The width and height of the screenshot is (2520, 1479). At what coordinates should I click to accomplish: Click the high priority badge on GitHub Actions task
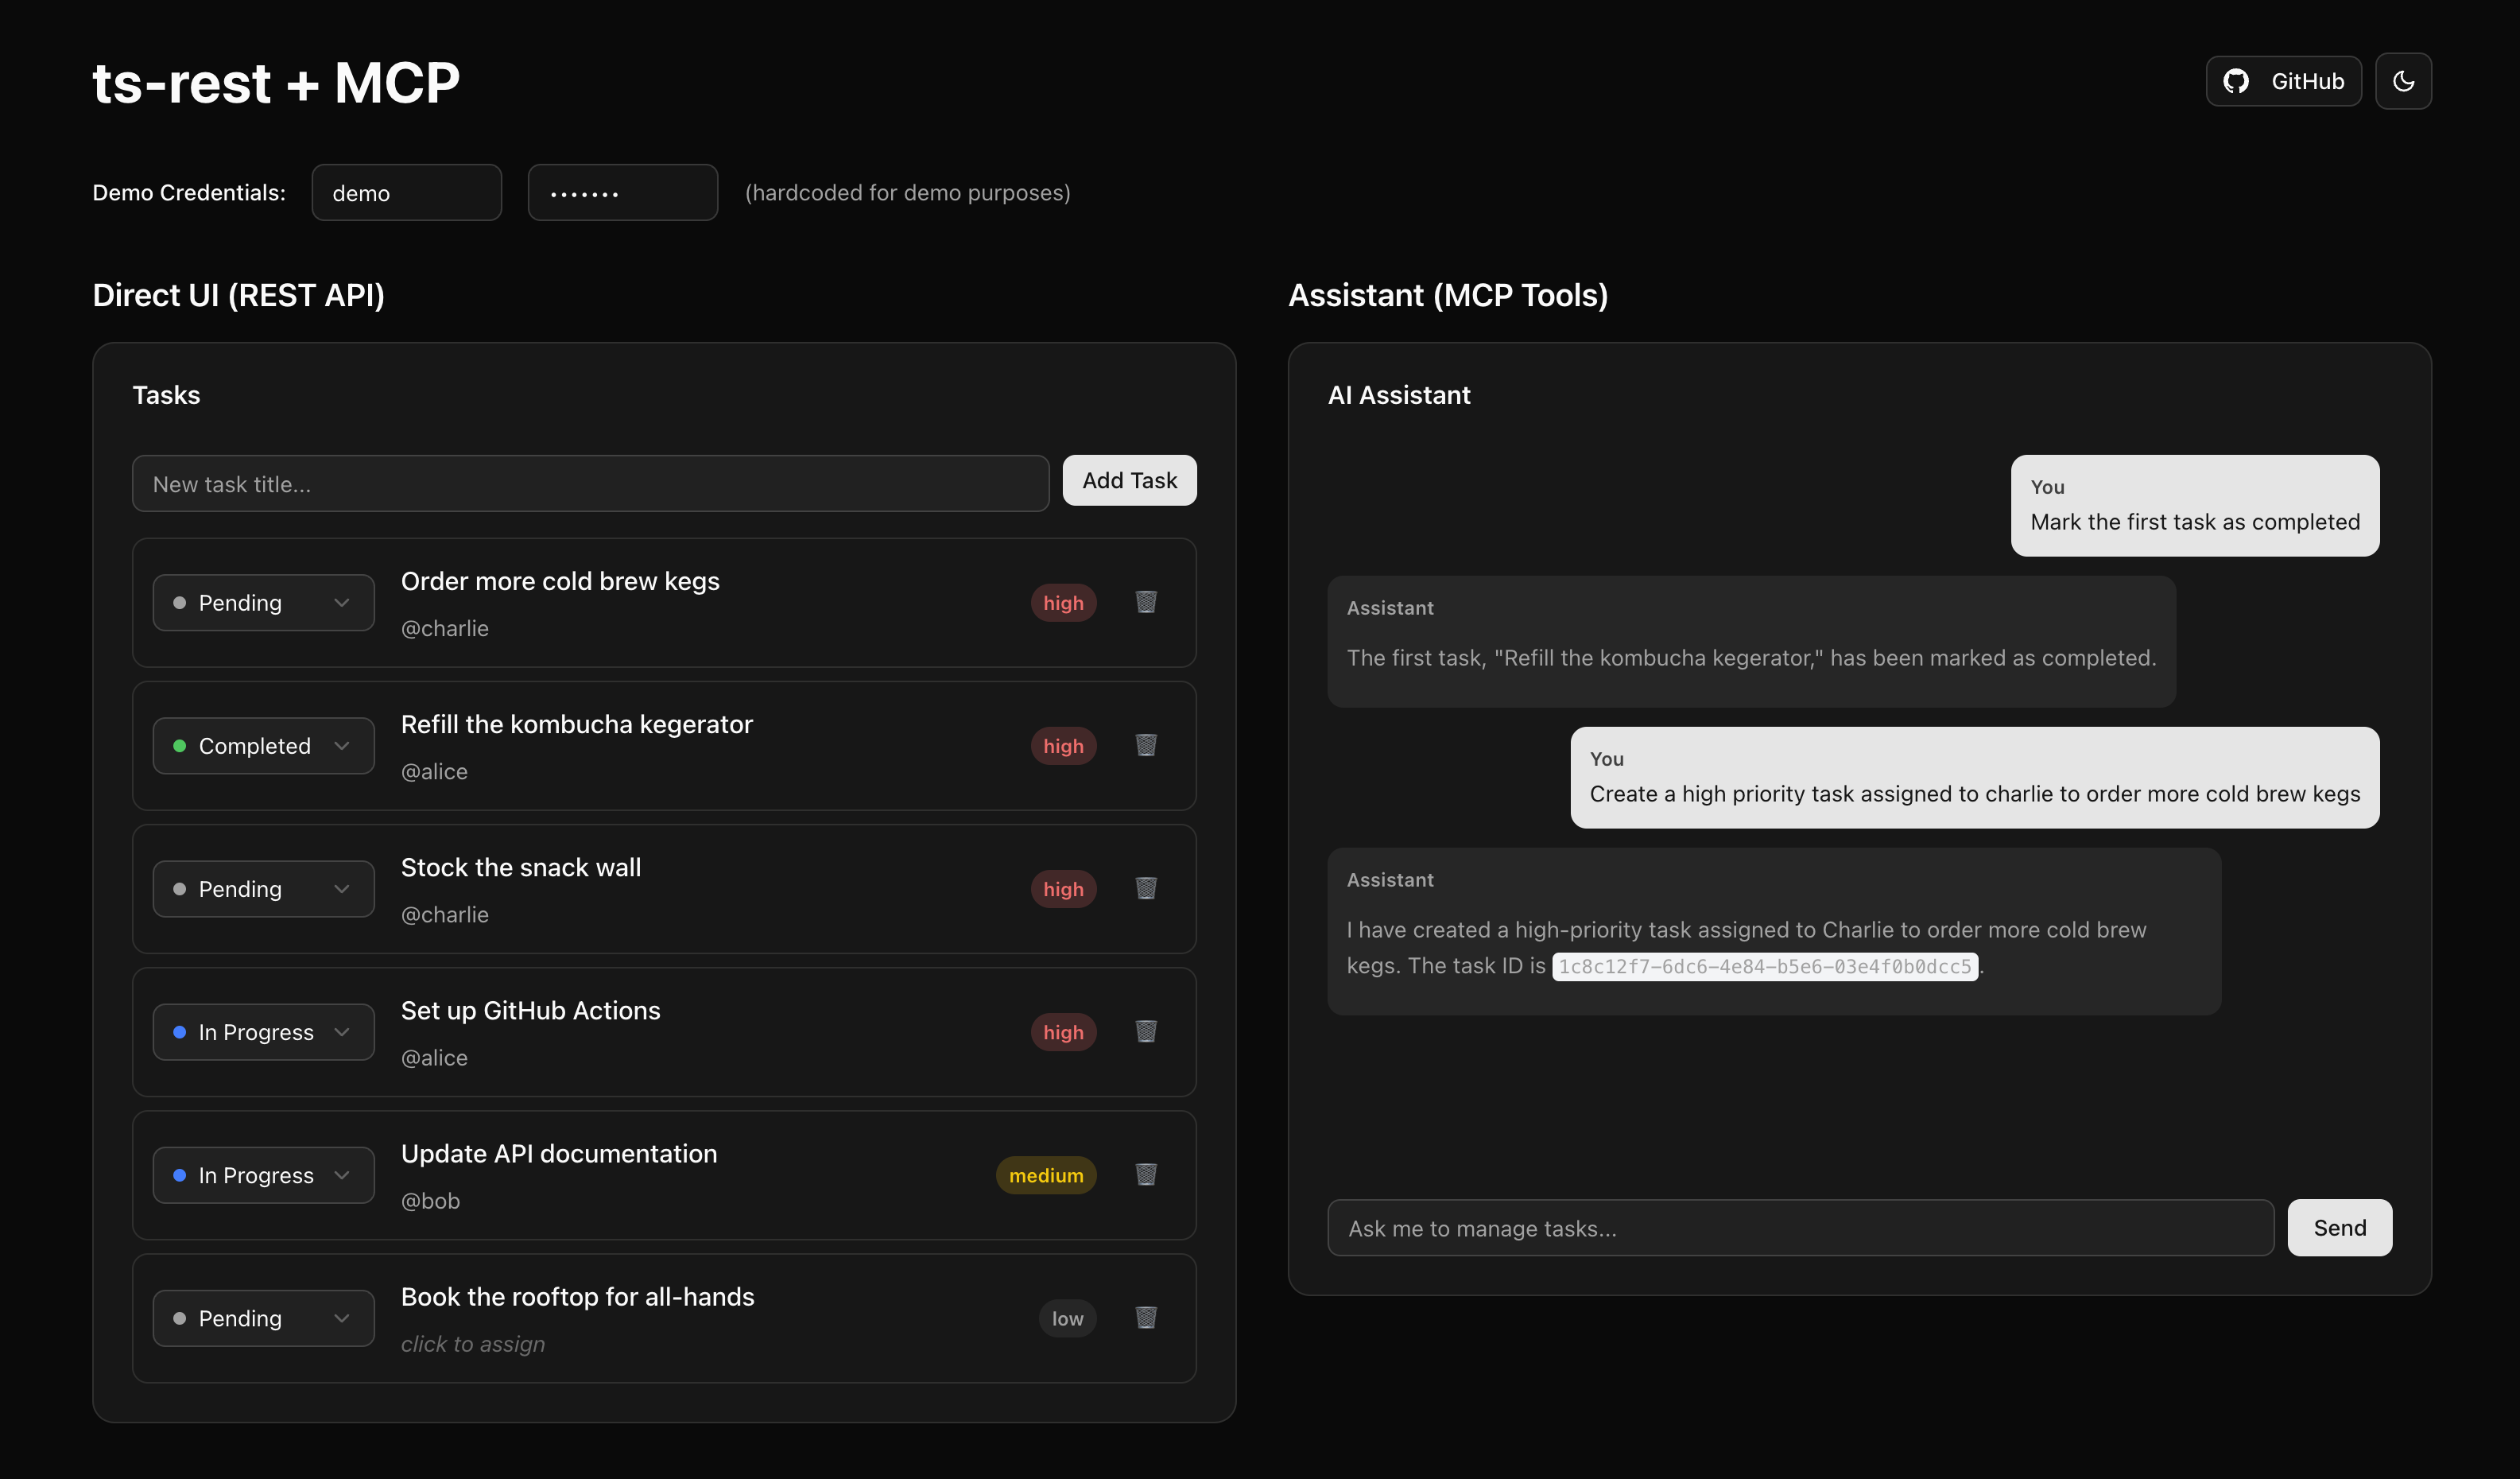click(1063, 1031)
